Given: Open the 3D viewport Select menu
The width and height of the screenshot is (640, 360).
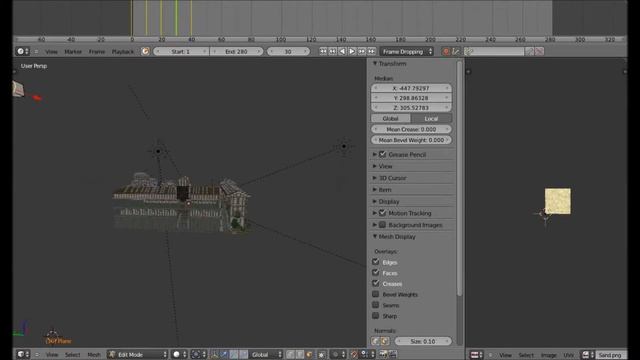Looking at the screenshot, I should (x=72, y=355).
